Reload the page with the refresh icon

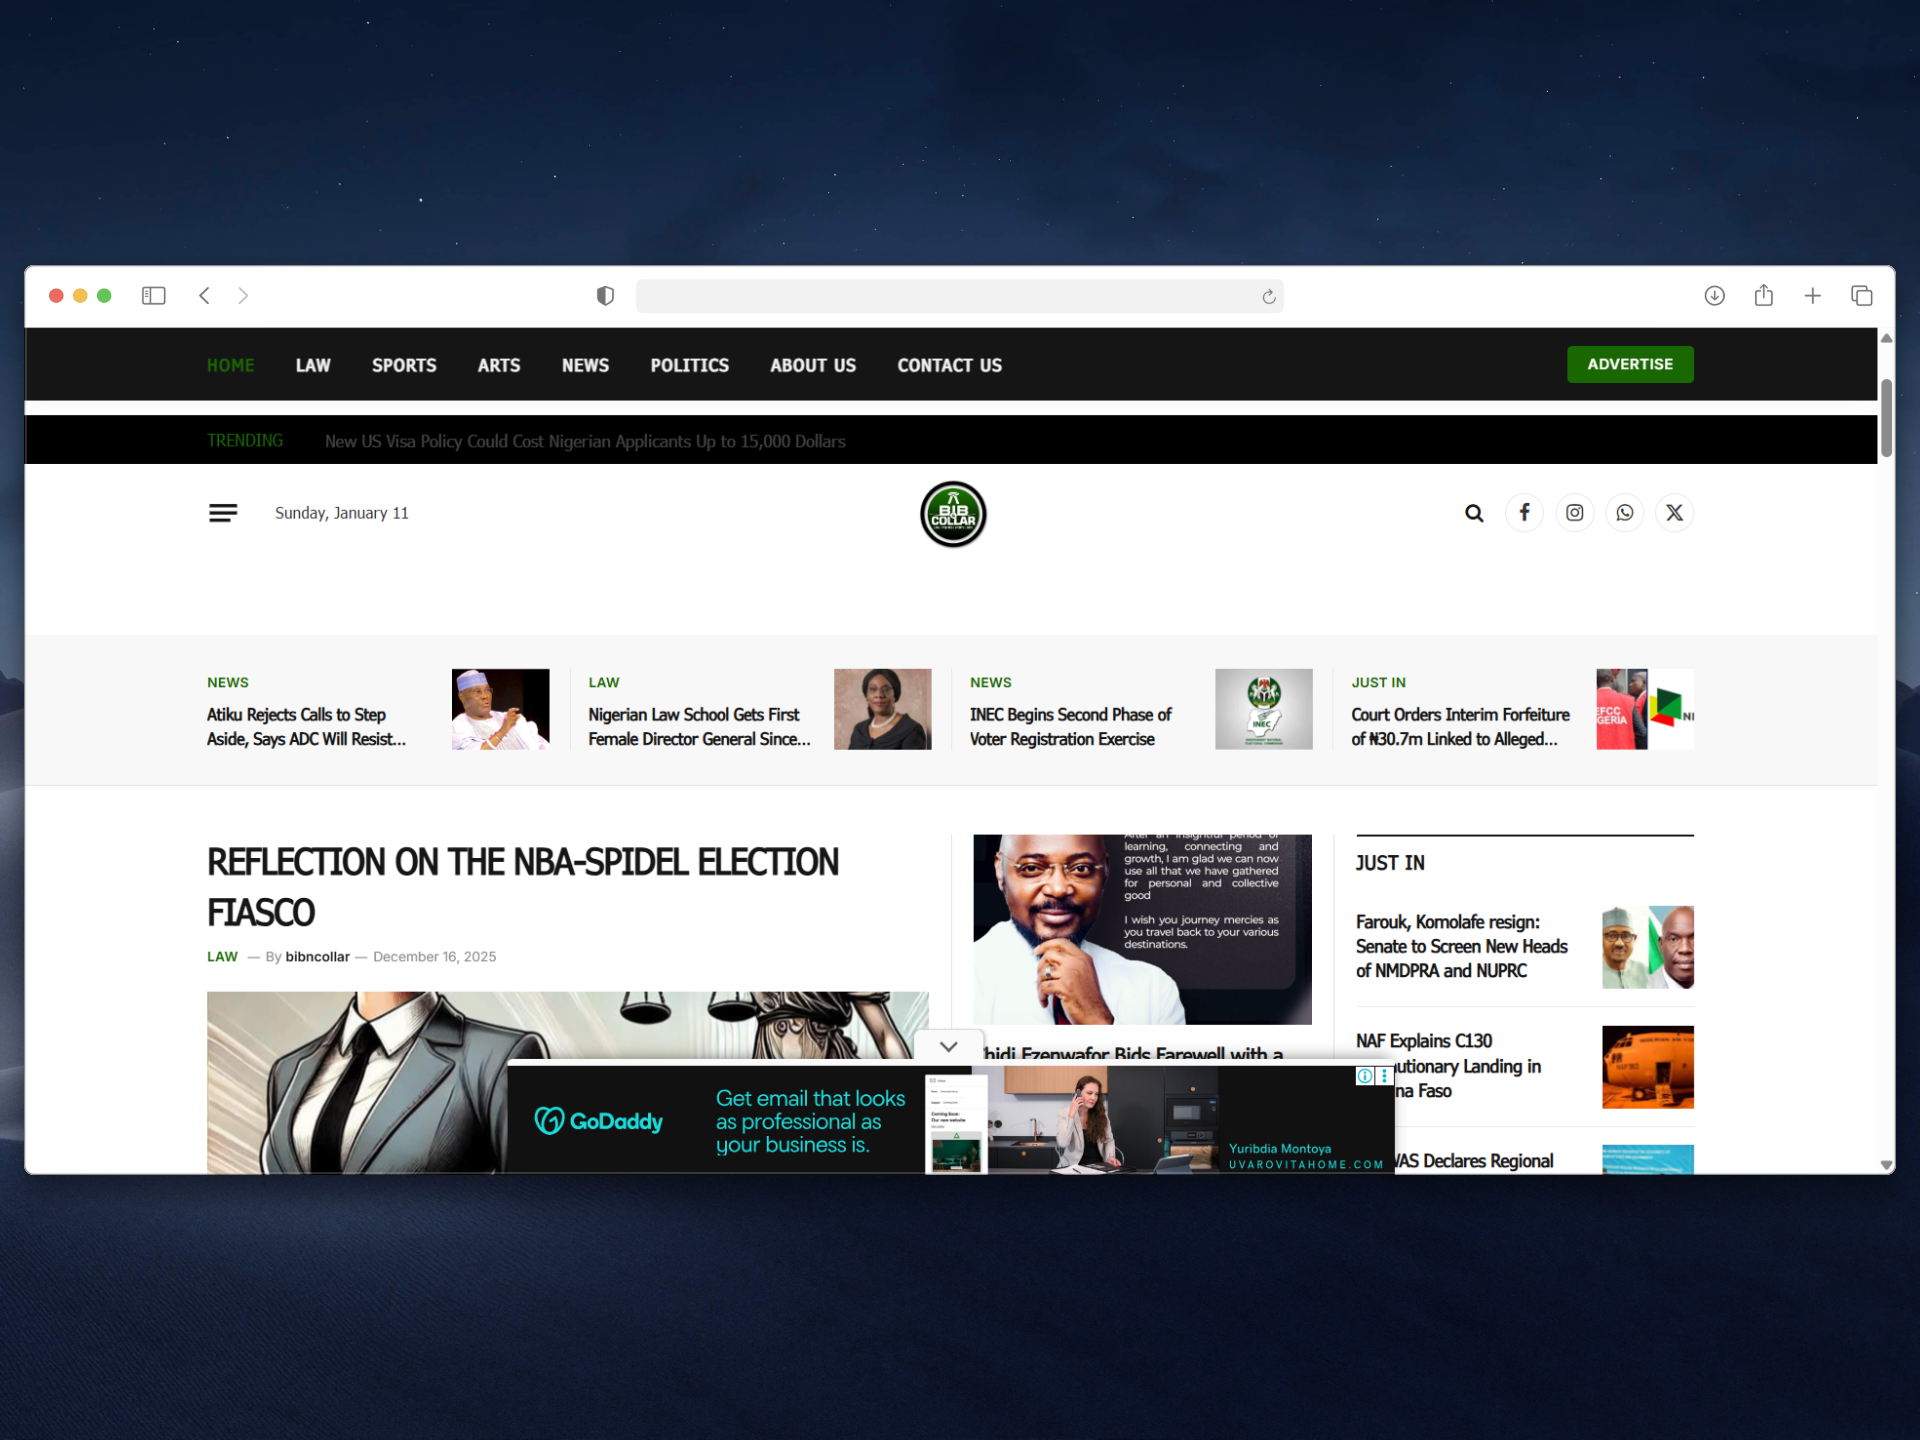click(1269, 297)
